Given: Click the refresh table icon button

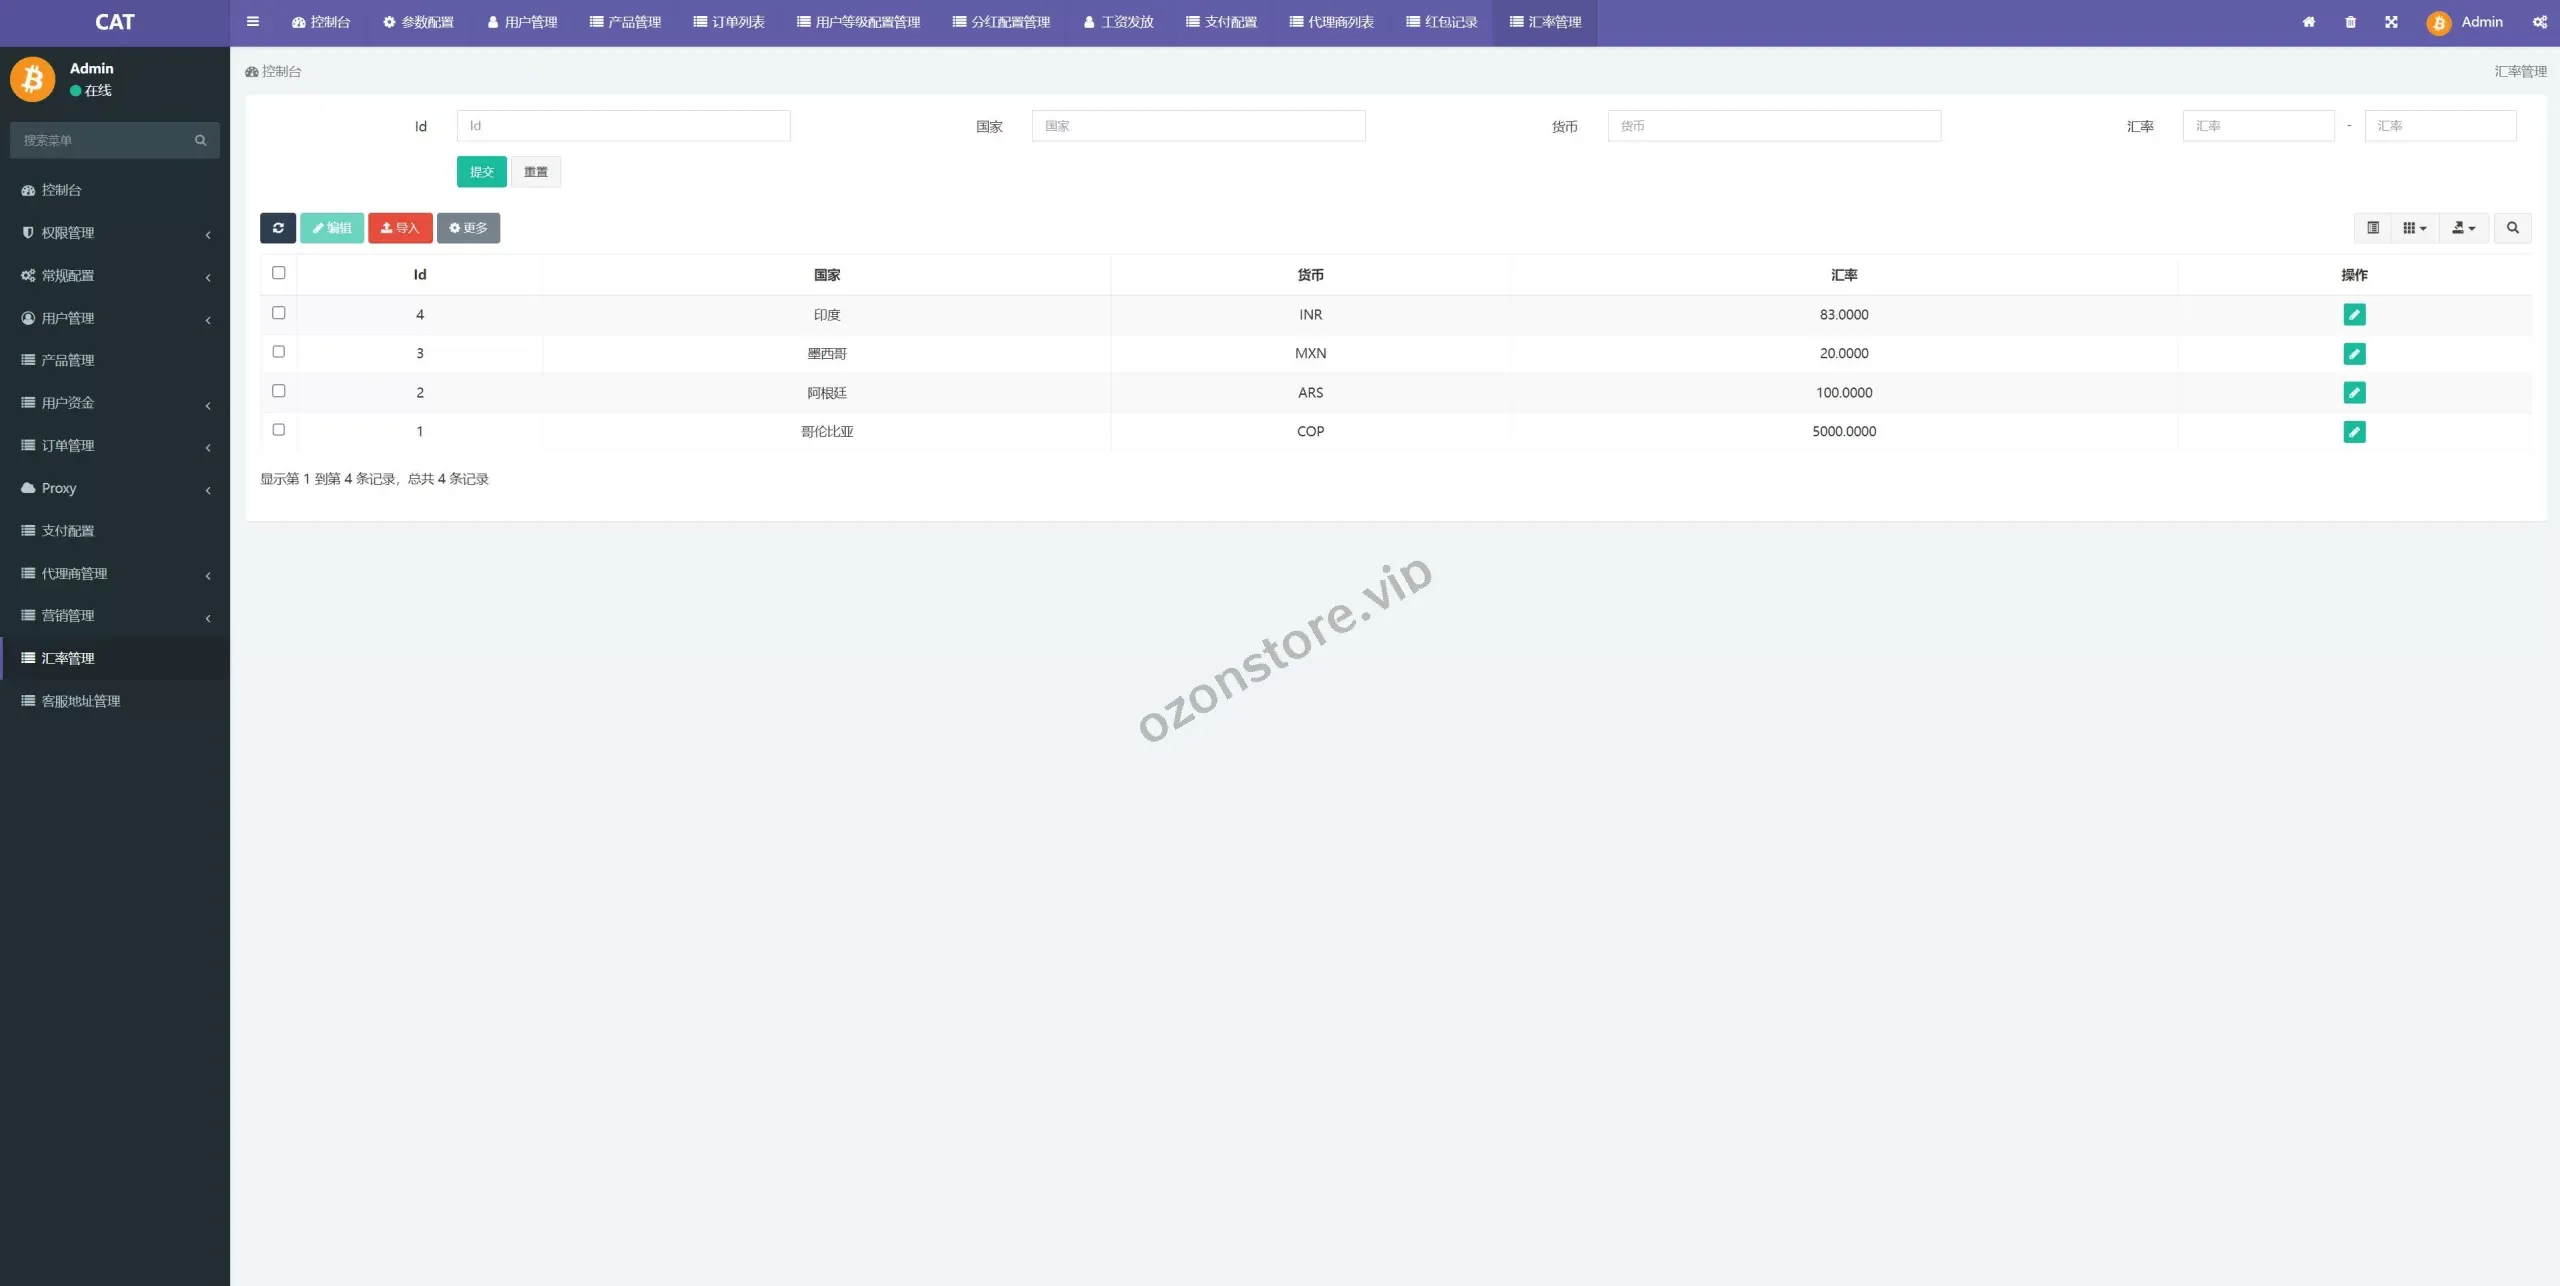Looking at the screenshot, I should (277, 228).
